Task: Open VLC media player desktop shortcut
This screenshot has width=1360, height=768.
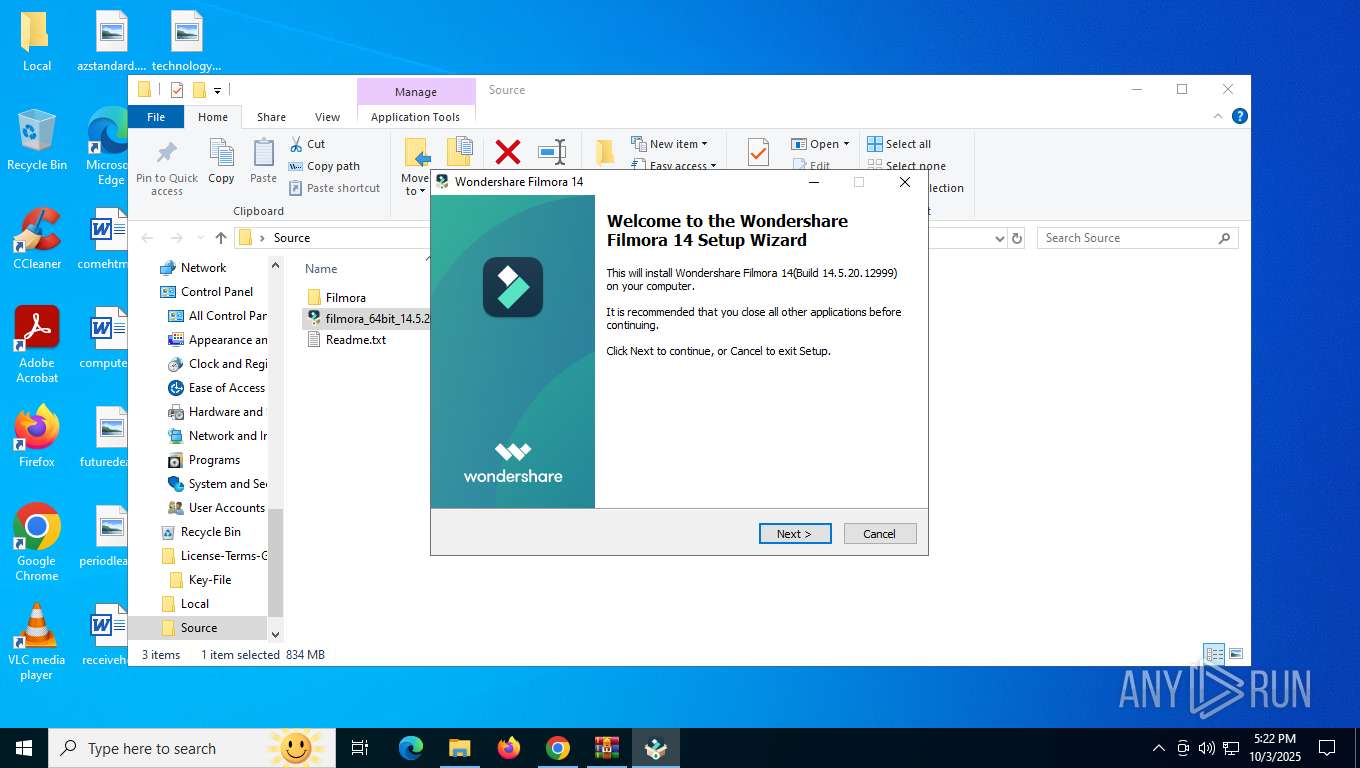Action: [x=37, y=642]
